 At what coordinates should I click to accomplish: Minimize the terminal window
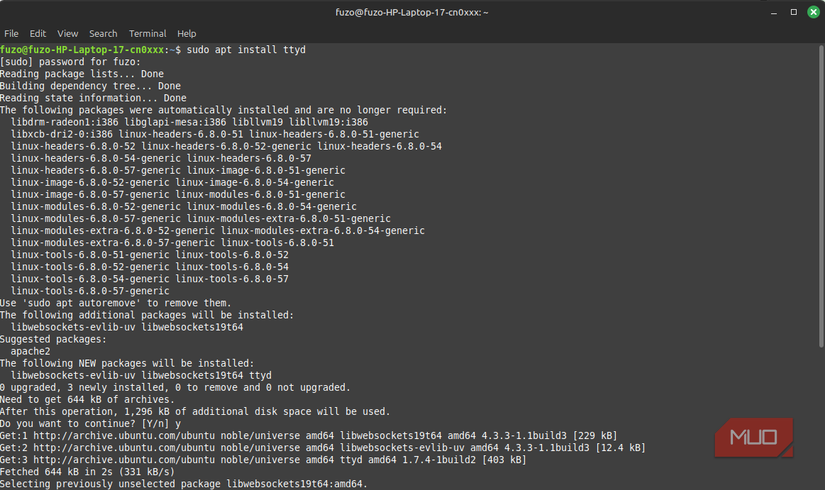773,12
